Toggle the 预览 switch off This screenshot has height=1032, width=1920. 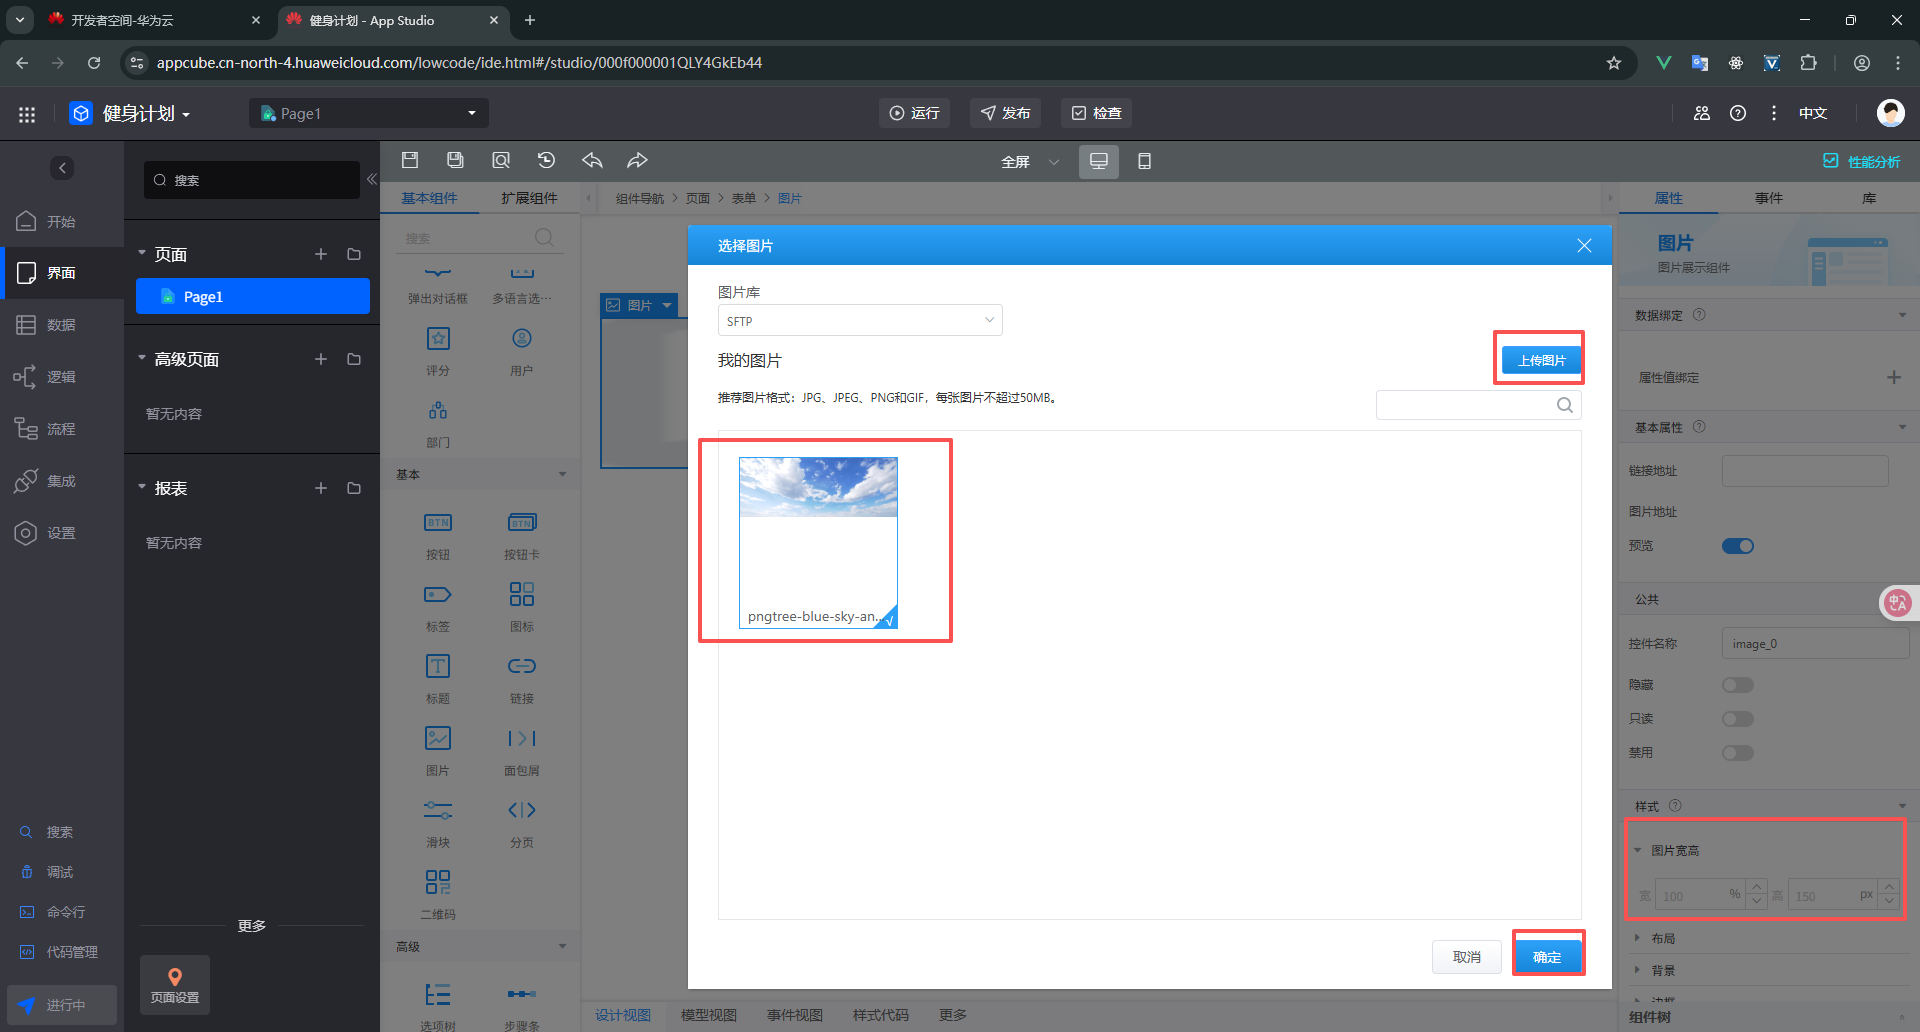coord(1737,546)
